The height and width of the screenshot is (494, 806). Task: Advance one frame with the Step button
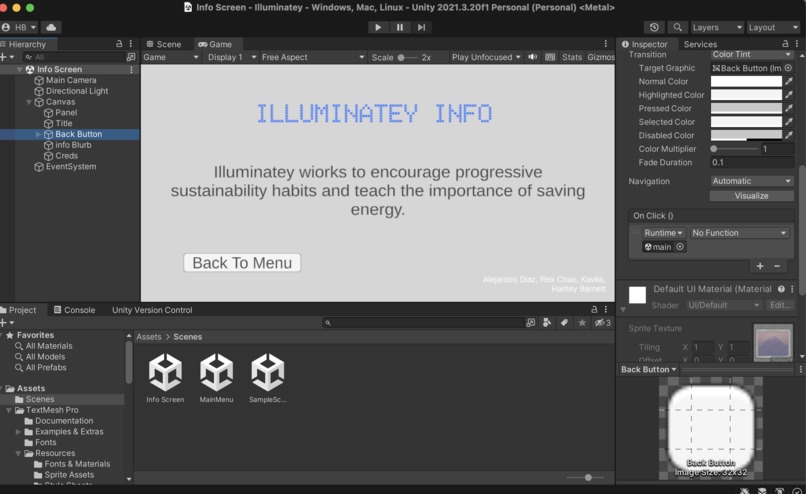(x=422, y=27)
